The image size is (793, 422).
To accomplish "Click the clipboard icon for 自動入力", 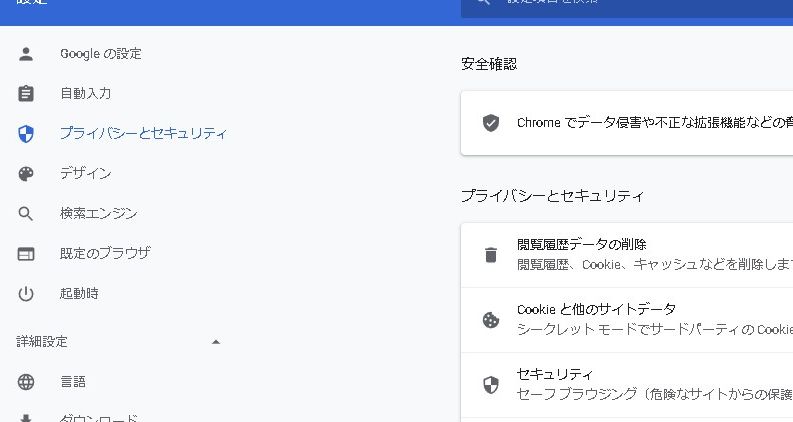I will (x=26, y=94).
